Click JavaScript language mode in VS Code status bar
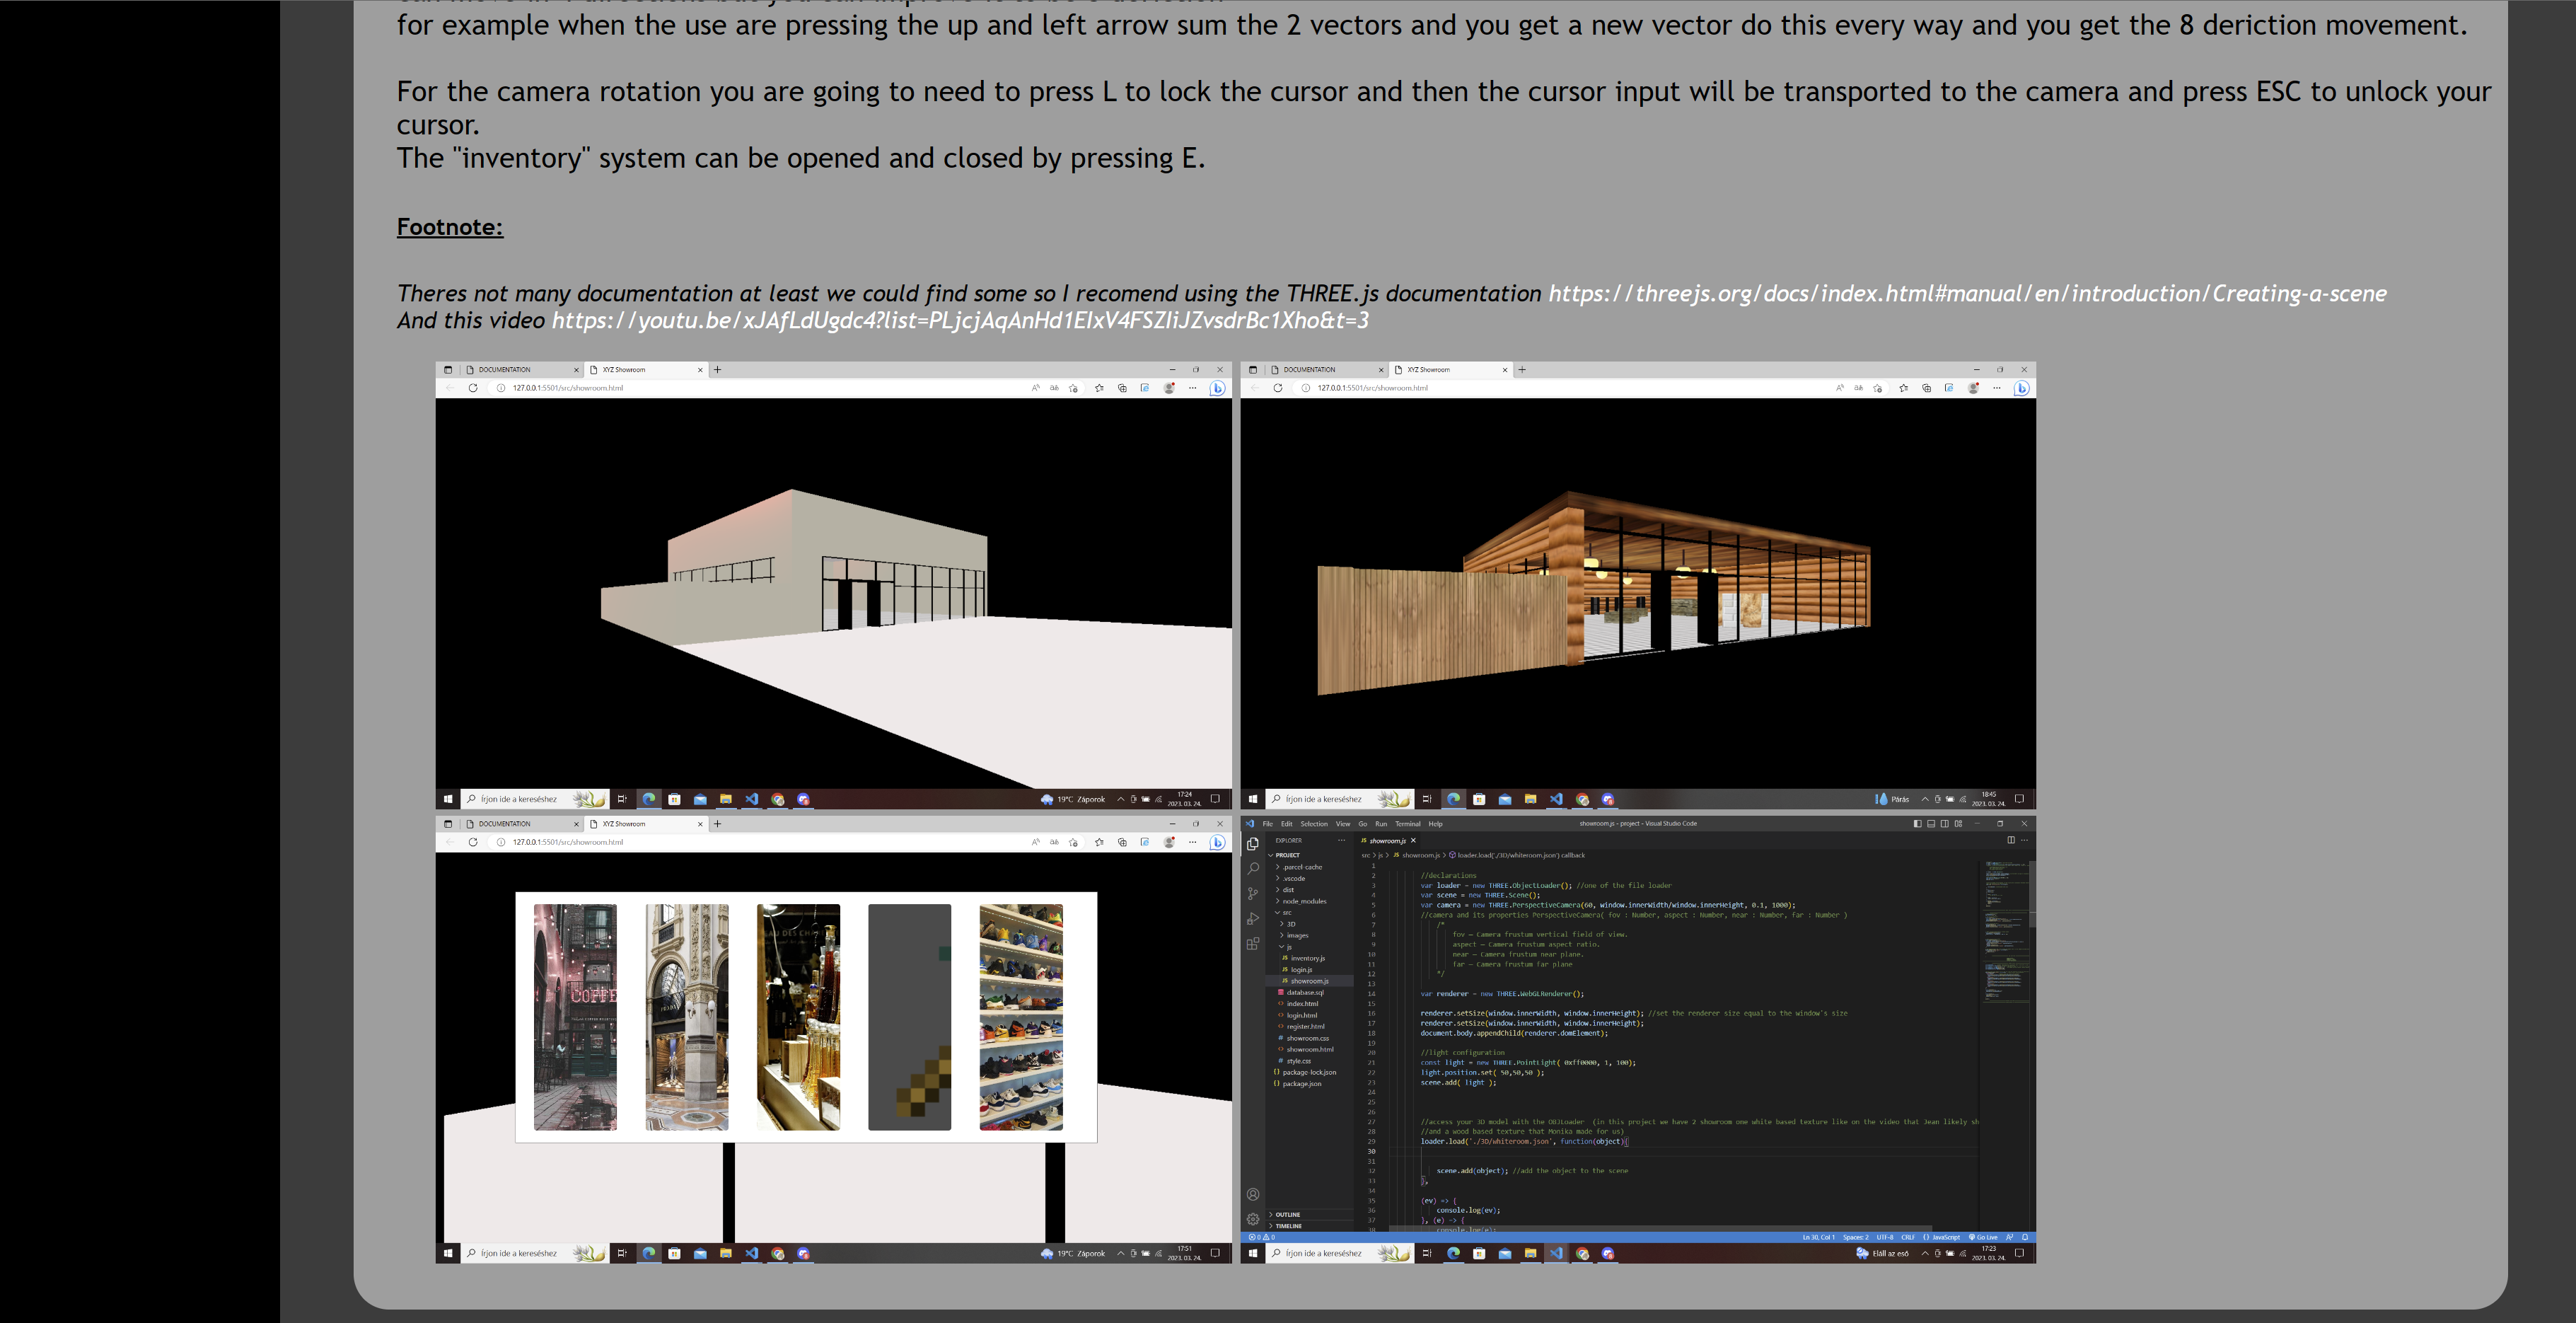This screenshot has height=1323, width=2576. coord(1942,1237)
